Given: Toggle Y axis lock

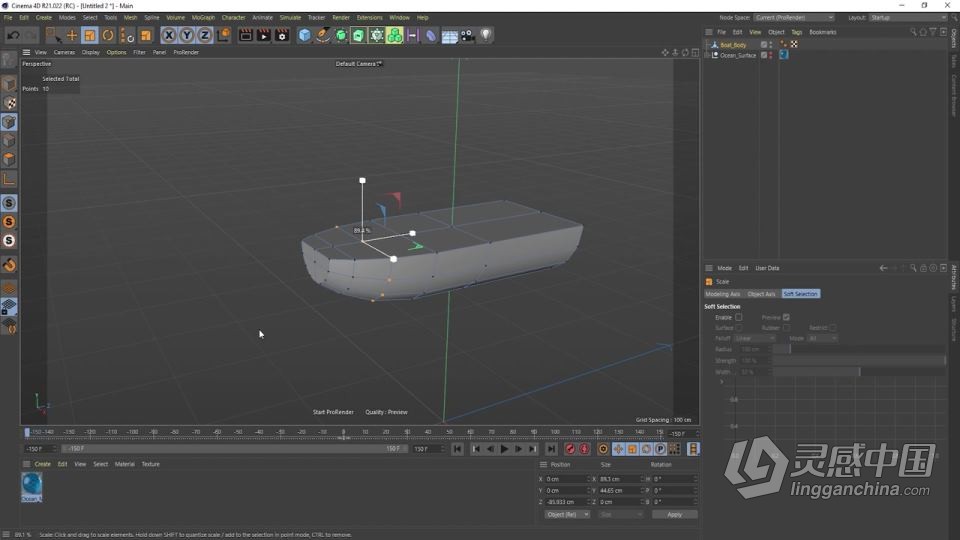Looking at the screenshot, I should [186, 36].
